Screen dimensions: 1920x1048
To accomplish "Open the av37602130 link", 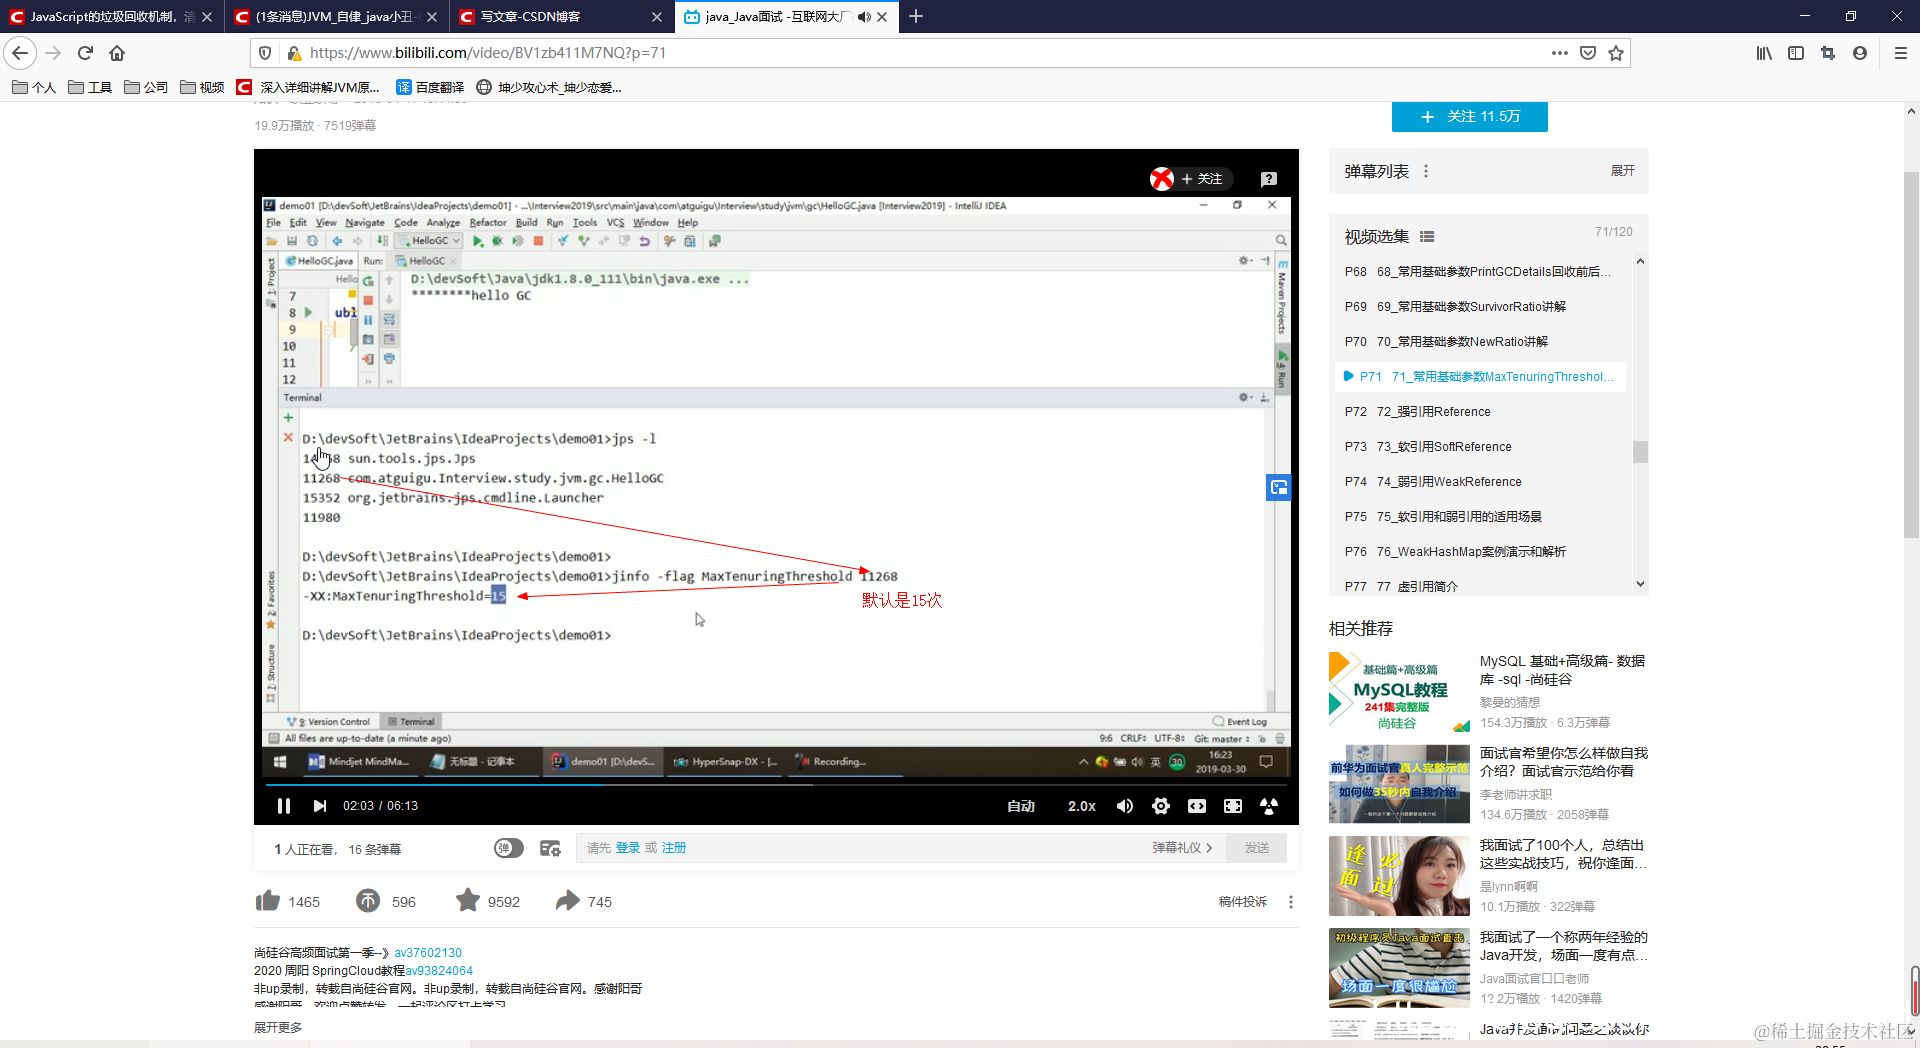I will [428, 953].
